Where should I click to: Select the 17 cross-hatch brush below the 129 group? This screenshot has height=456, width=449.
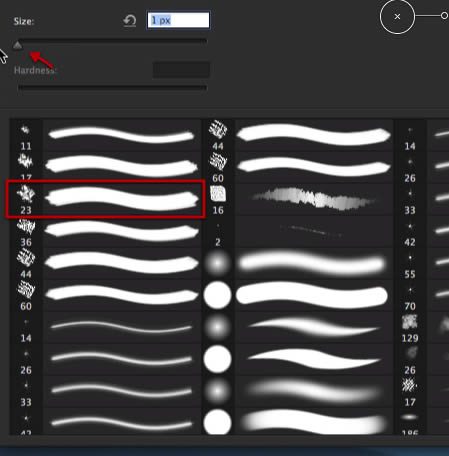coord(422,391)
